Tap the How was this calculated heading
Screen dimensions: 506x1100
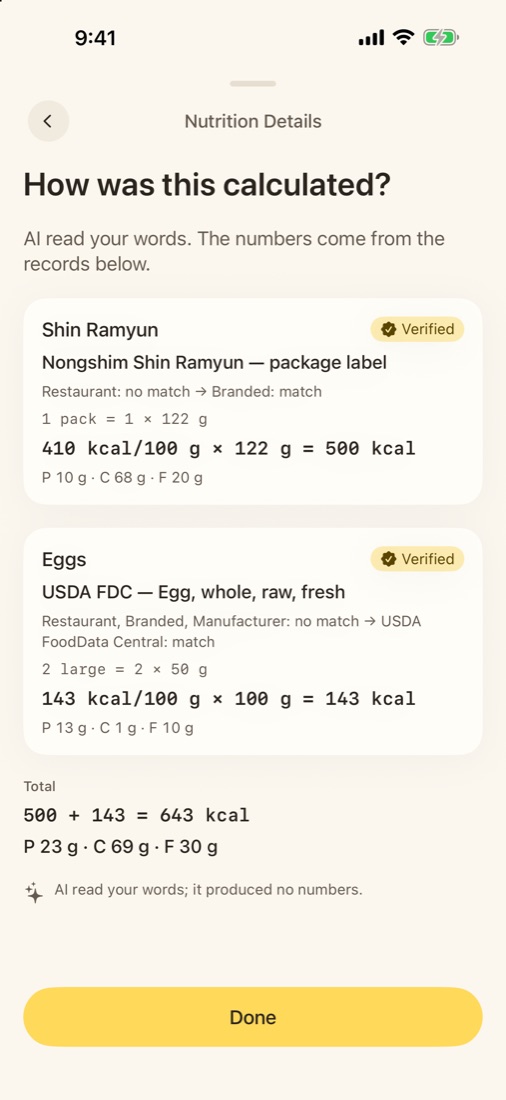tap(207, 185)
